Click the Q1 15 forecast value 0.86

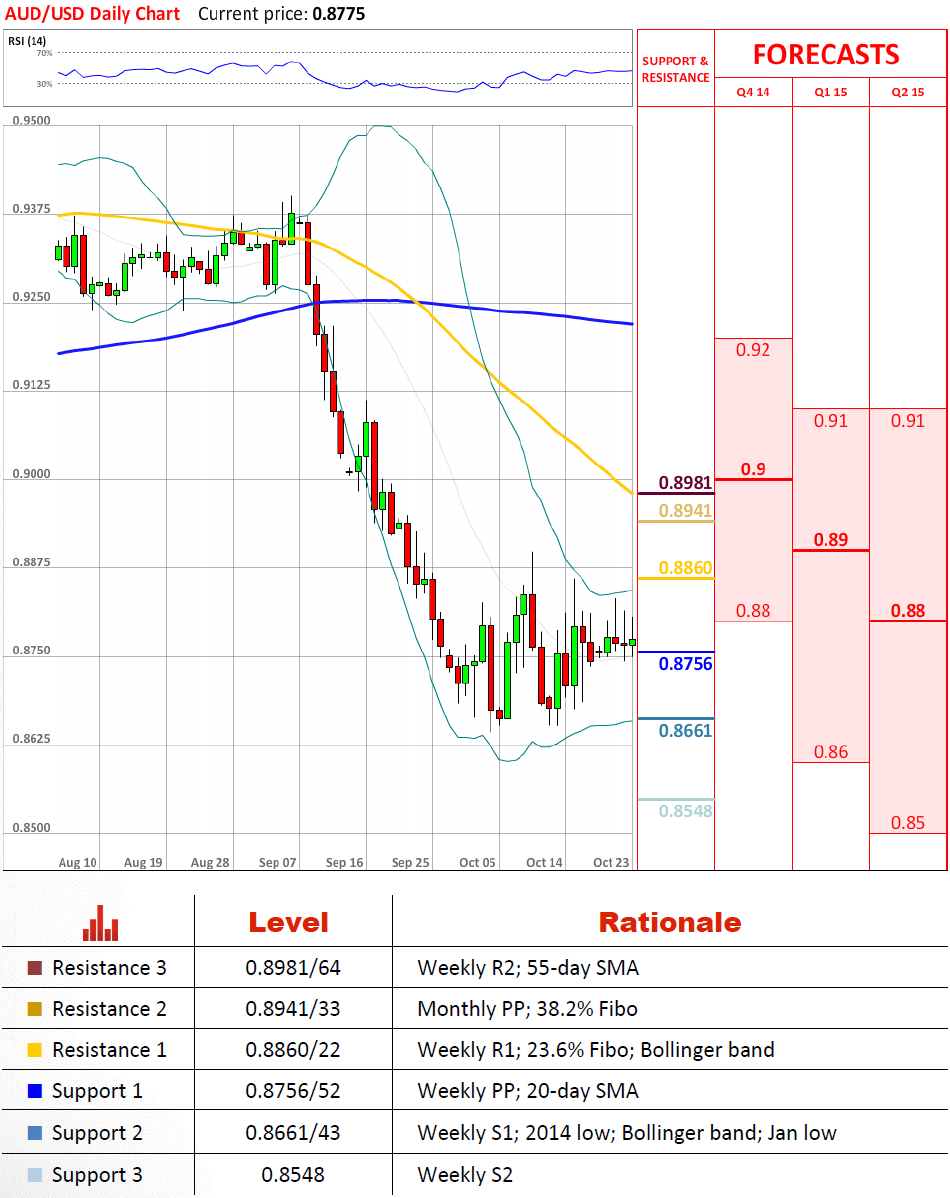click(x=831, y=752)
